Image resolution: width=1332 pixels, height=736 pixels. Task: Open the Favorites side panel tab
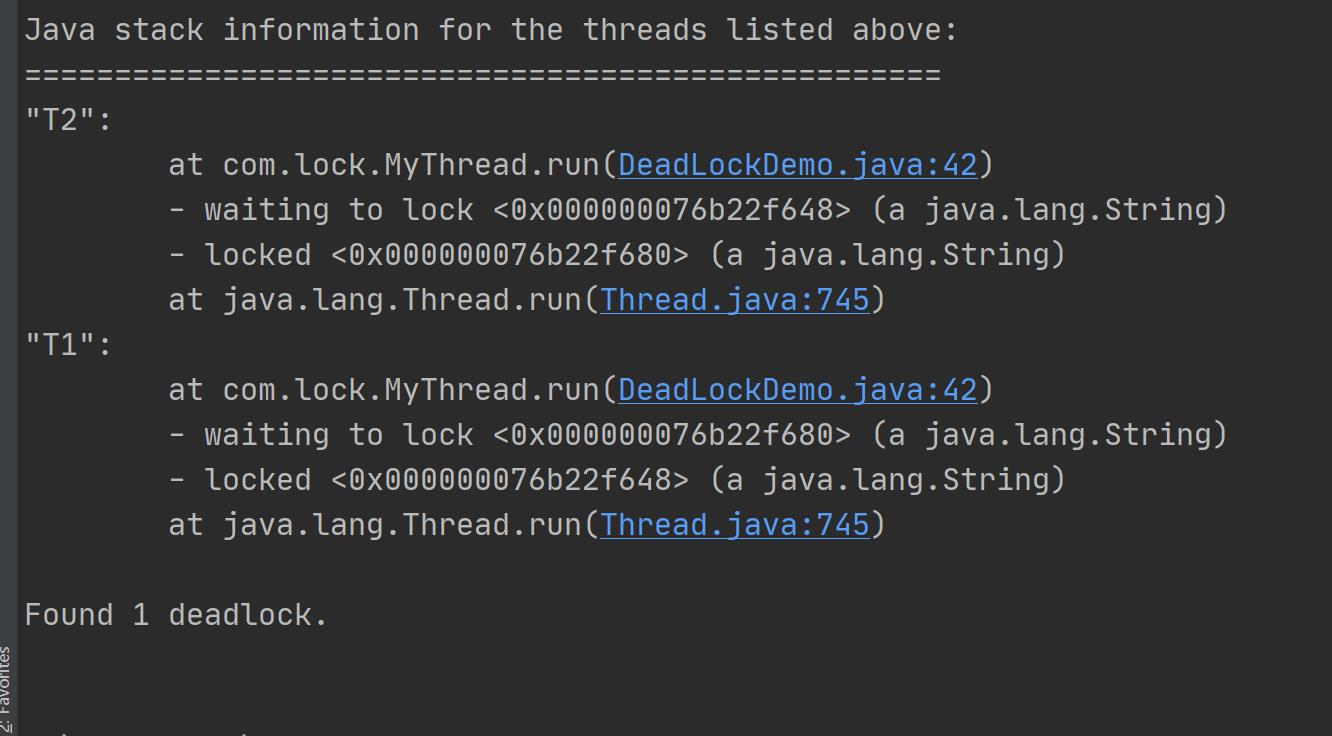[6, 690]
